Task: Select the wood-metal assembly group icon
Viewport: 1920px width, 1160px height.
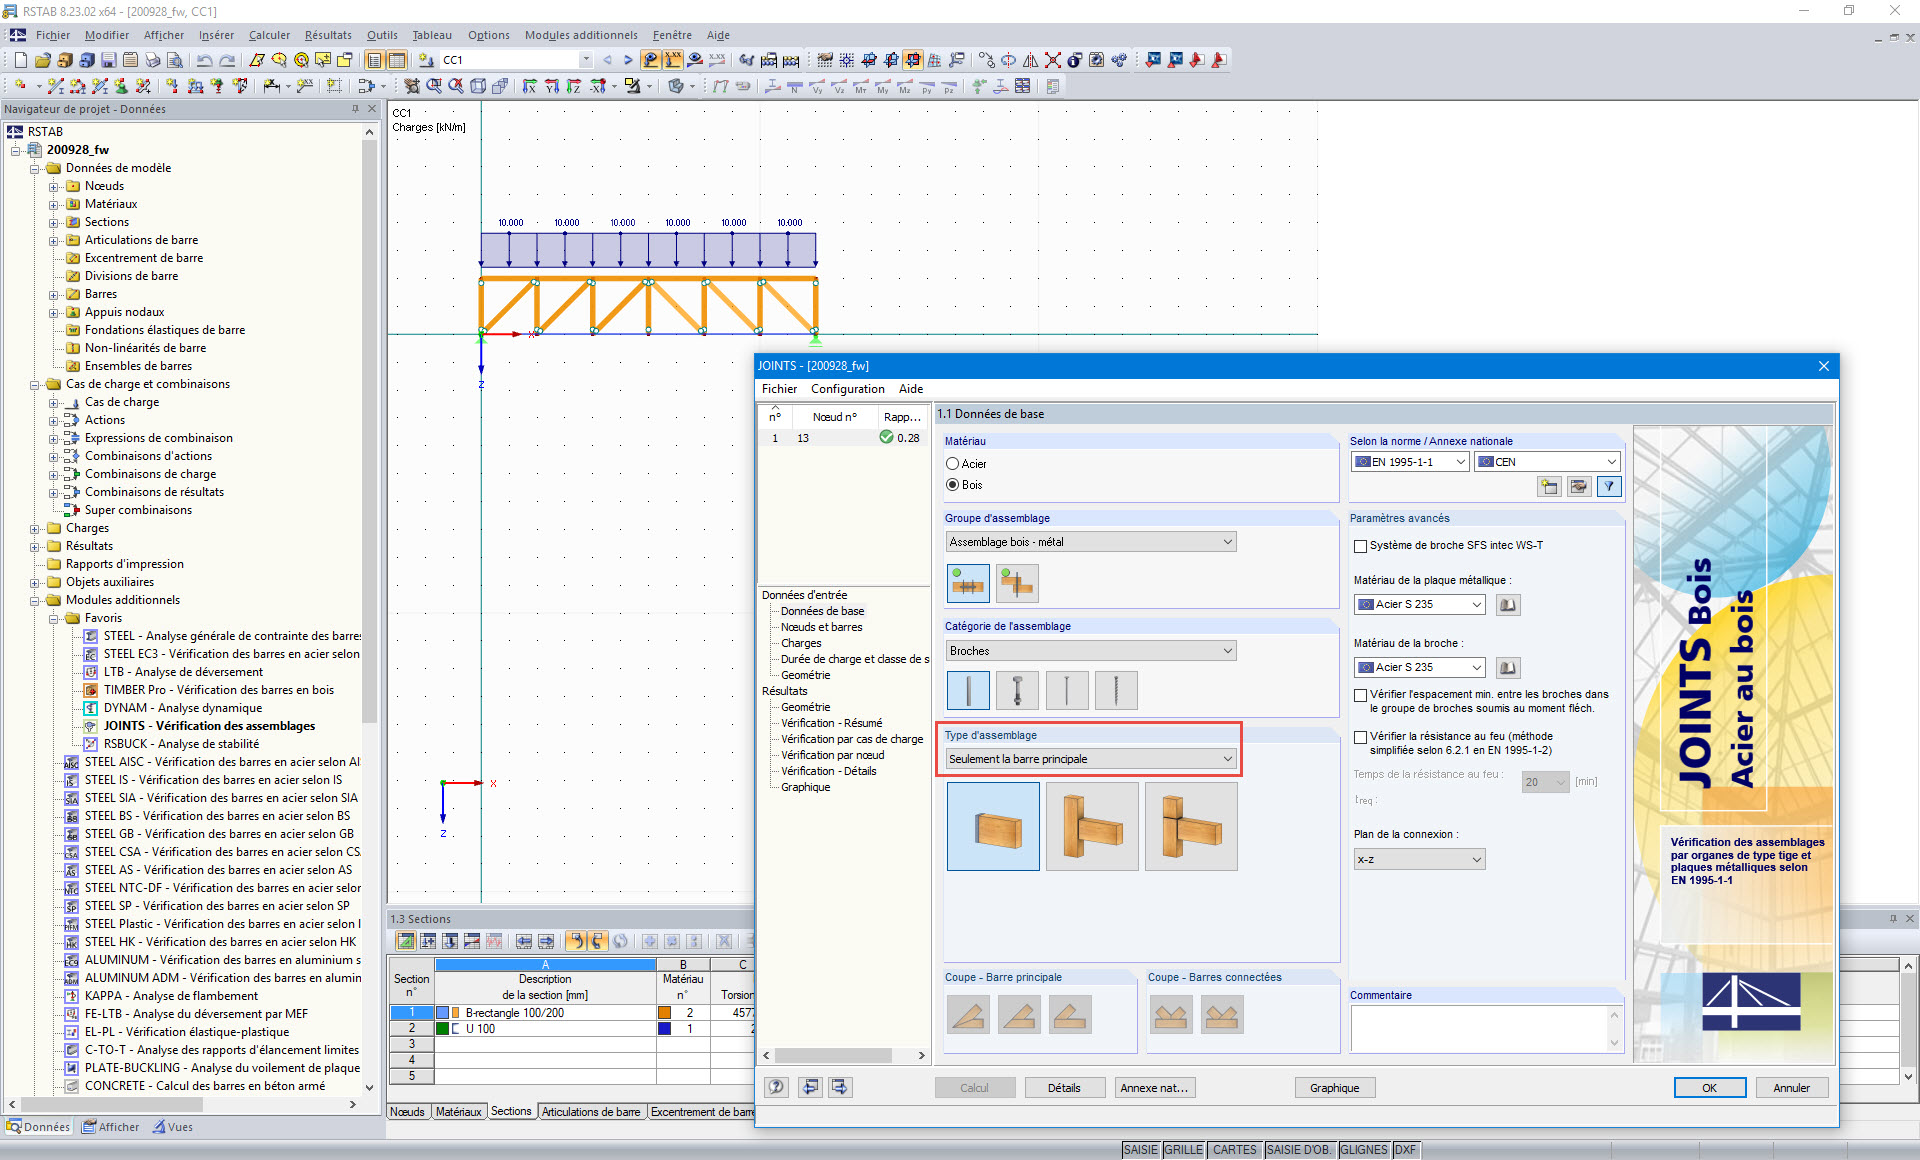Action: point(968,583)
